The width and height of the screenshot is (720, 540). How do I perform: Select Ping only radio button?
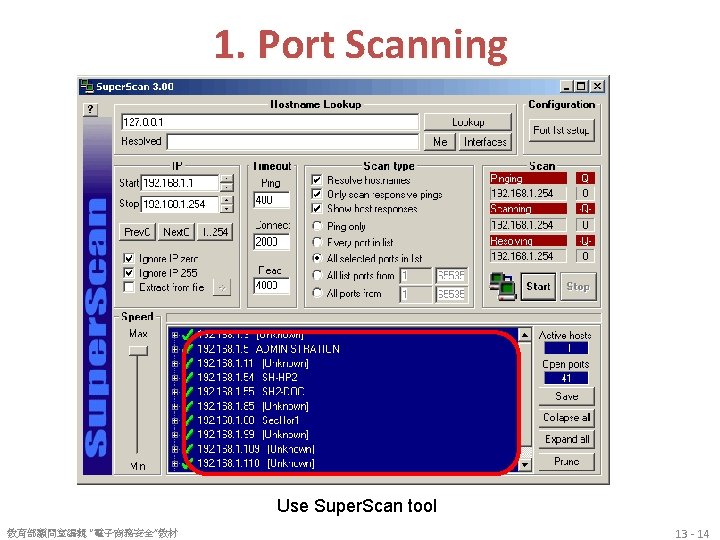tap(317, 226)
